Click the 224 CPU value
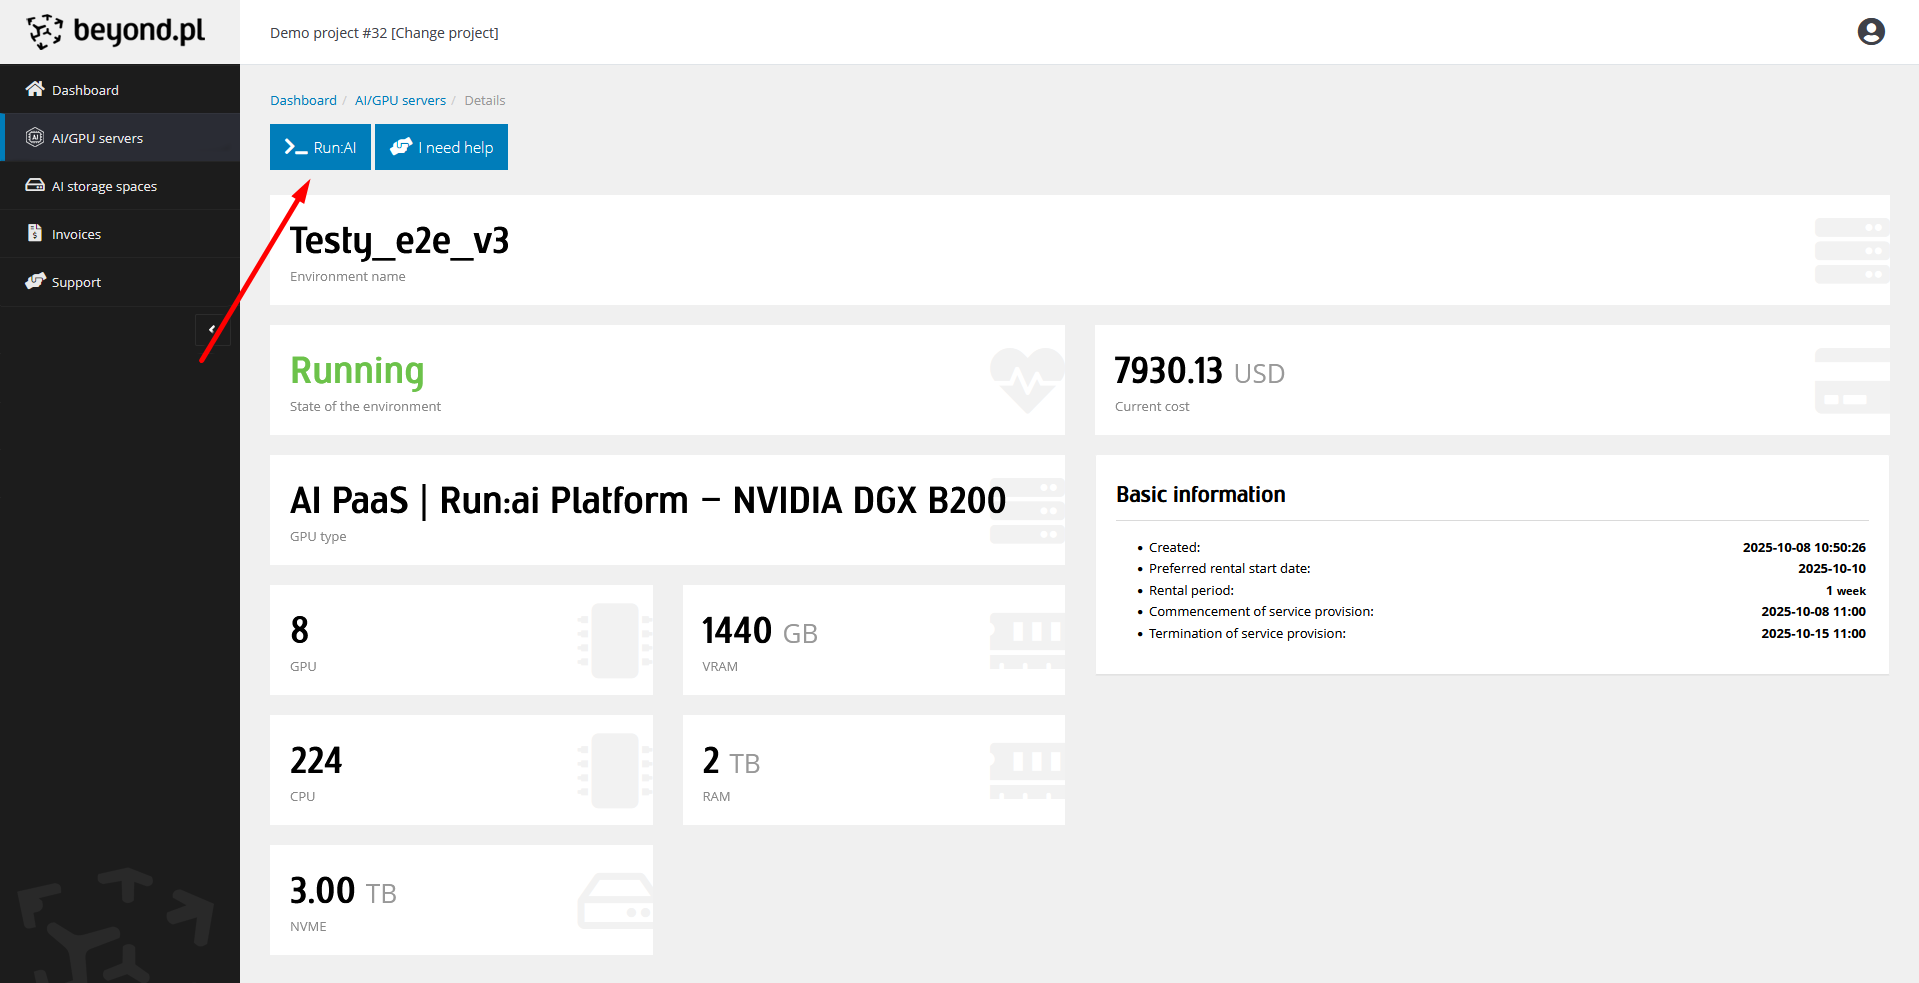Image resolution: width=1919 pixels, height=983 pixels. tap(316, 761)
